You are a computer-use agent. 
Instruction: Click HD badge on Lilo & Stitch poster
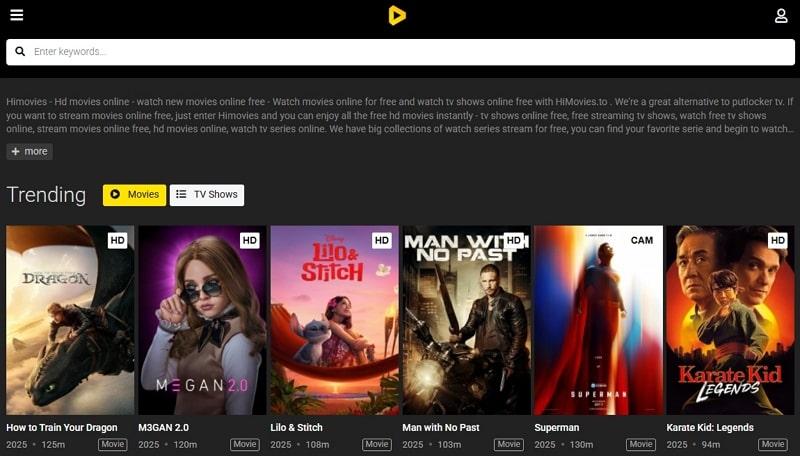coord(382,240)
